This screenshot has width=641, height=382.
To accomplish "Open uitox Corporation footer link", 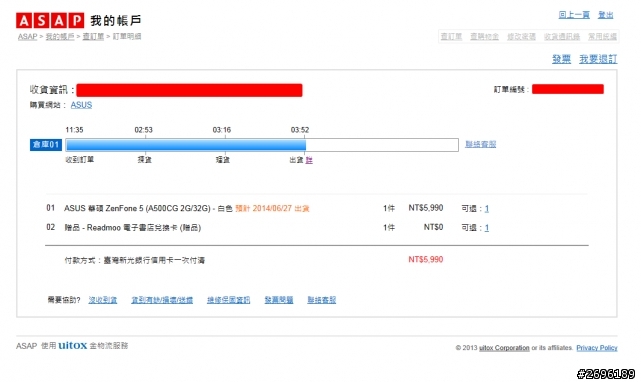I will click(x=504, y=348).
